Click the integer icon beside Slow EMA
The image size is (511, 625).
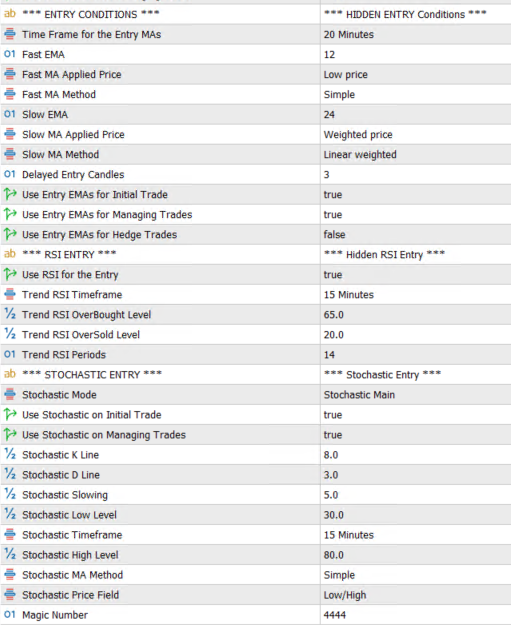(x=10, y=114)
